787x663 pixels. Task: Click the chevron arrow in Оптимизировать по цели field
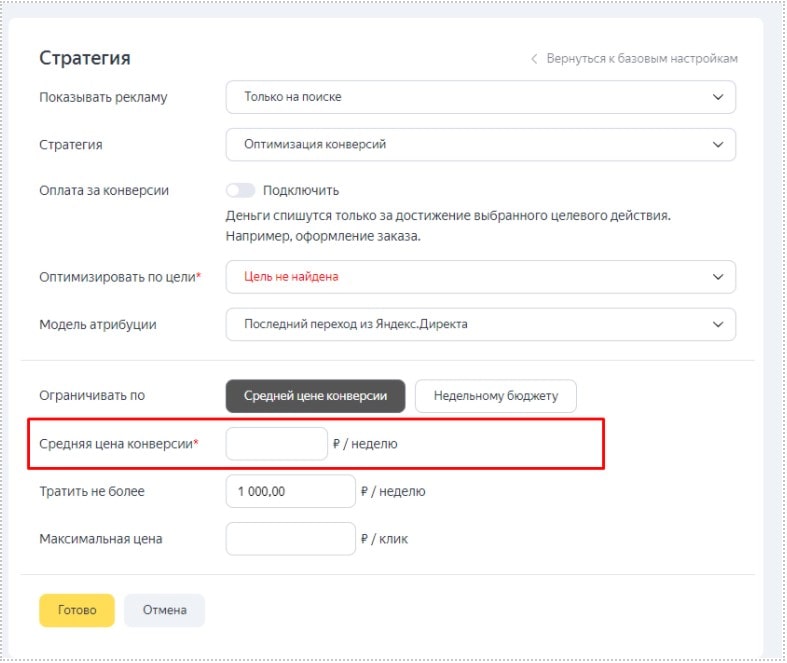click(x=717, y=277)
